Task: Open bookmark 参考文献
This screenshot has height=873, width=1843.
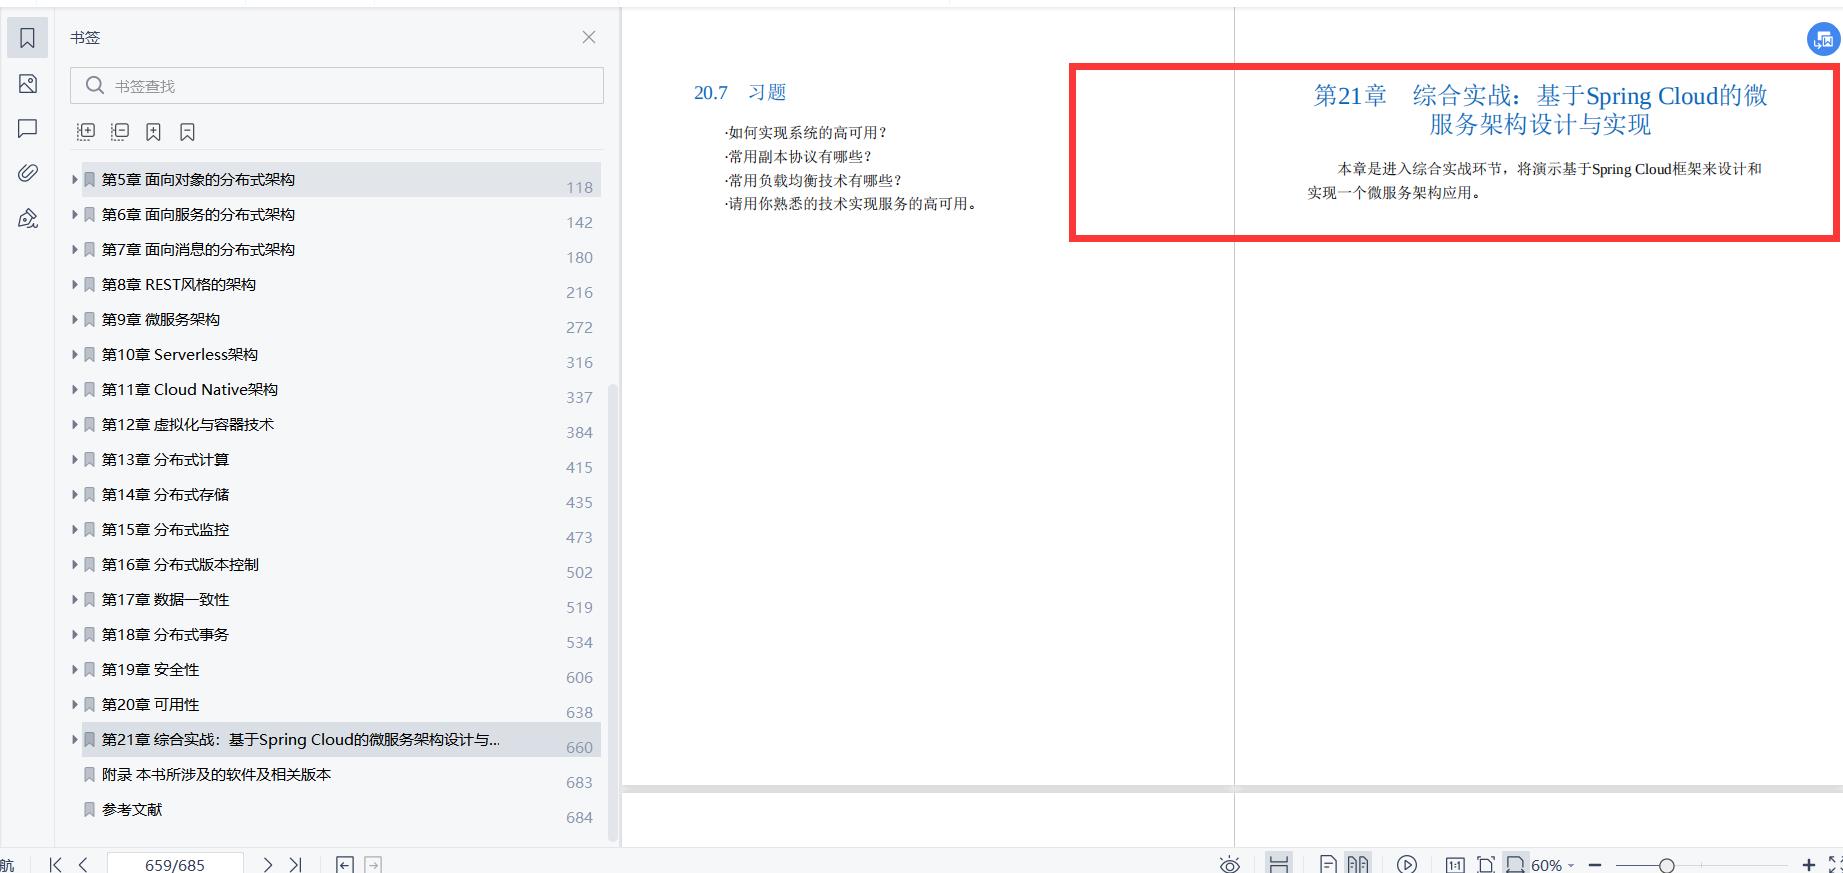Action: click(x=132, y=810)
